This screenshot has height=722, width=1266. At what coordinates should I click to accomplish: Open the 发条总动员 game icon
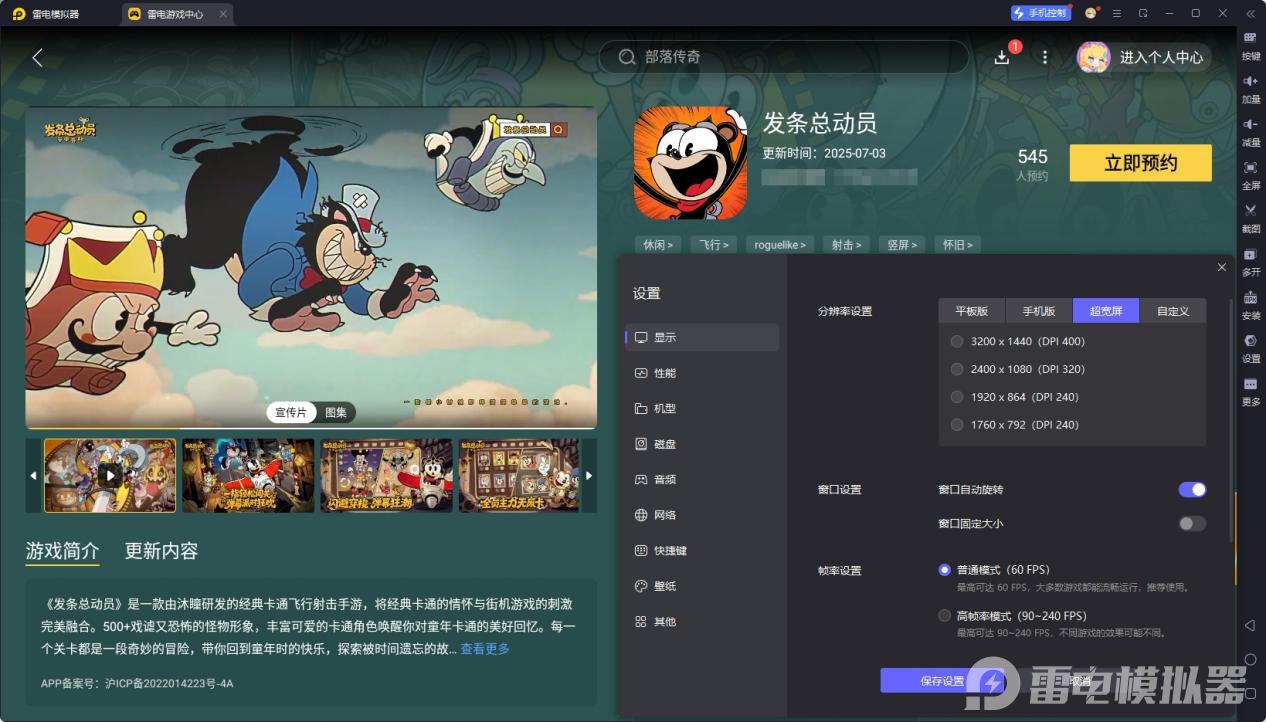[690, 162]
